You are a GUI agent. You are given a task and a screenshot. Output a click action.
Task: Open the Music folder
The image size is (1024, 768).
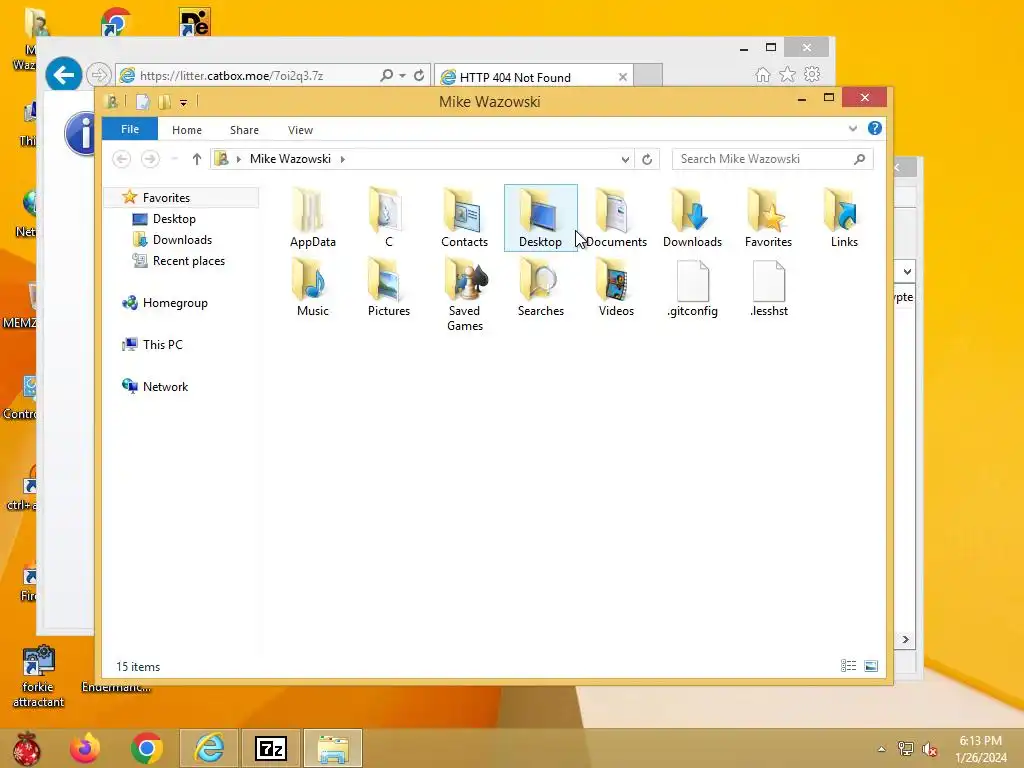(313, 287)
